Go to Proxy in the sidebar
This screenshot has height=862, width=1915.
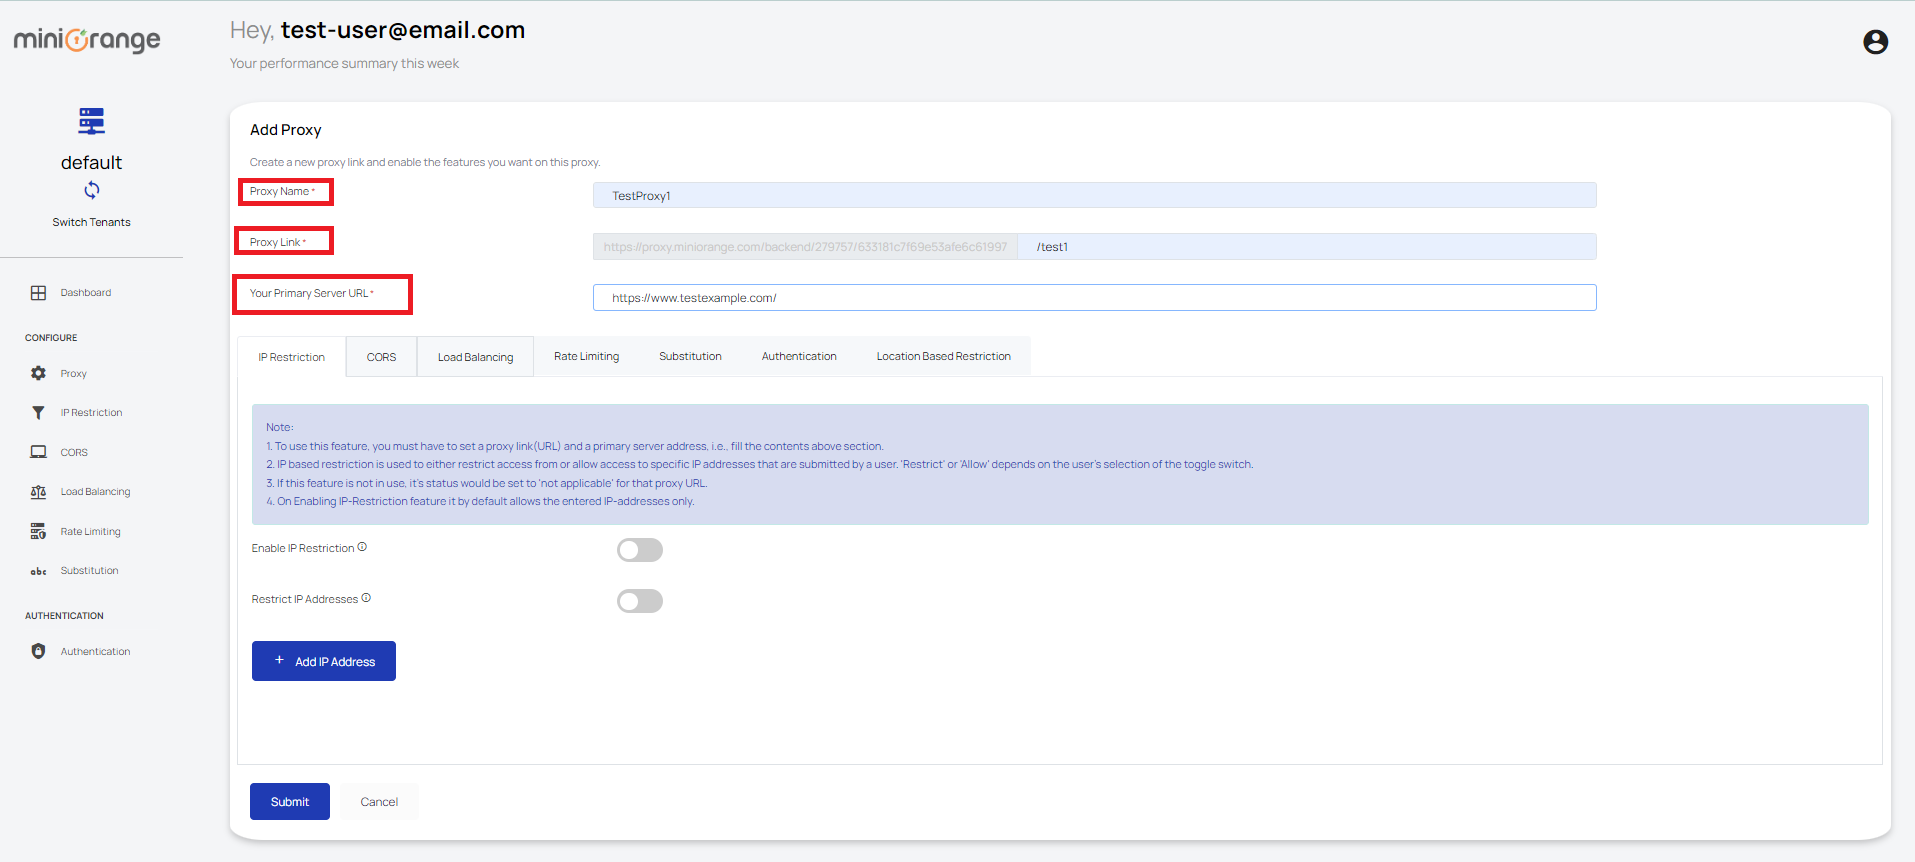[x=73, y=373]
